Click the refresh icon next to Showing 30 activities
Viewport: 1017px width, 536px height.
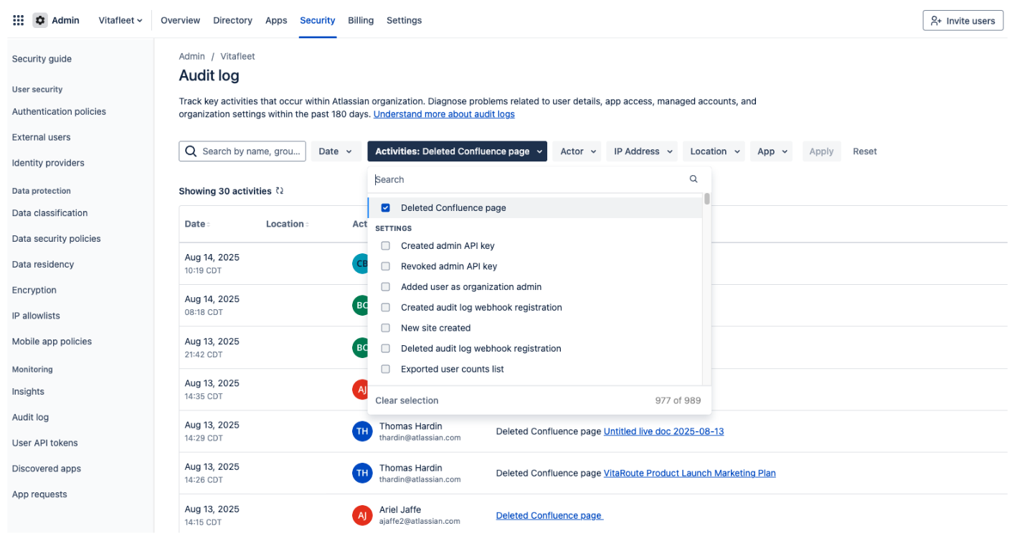click(x=280, y=191)
